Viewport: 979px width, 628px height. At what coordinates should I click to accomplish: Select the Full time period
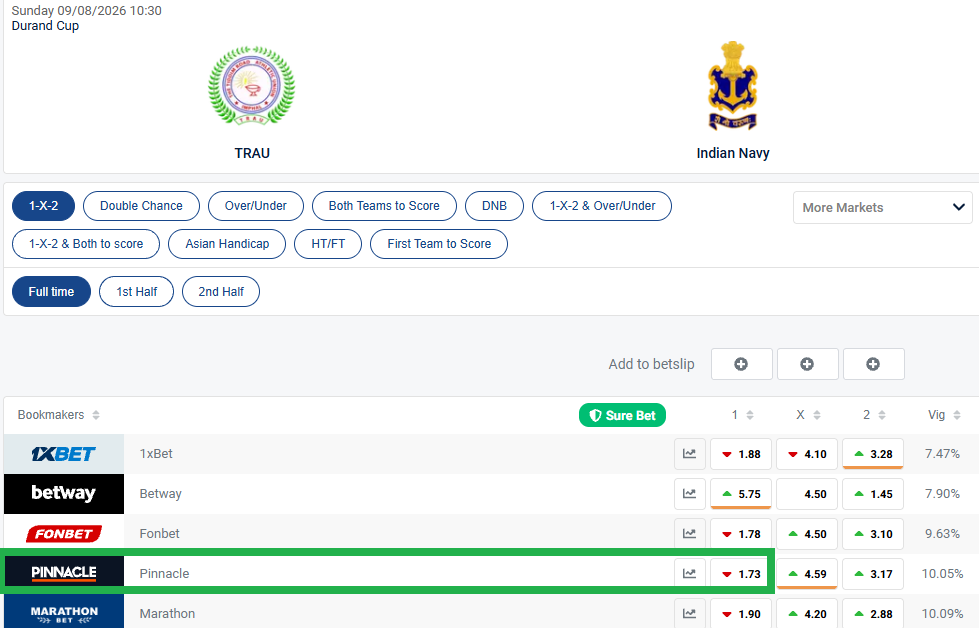coord(51,292)
